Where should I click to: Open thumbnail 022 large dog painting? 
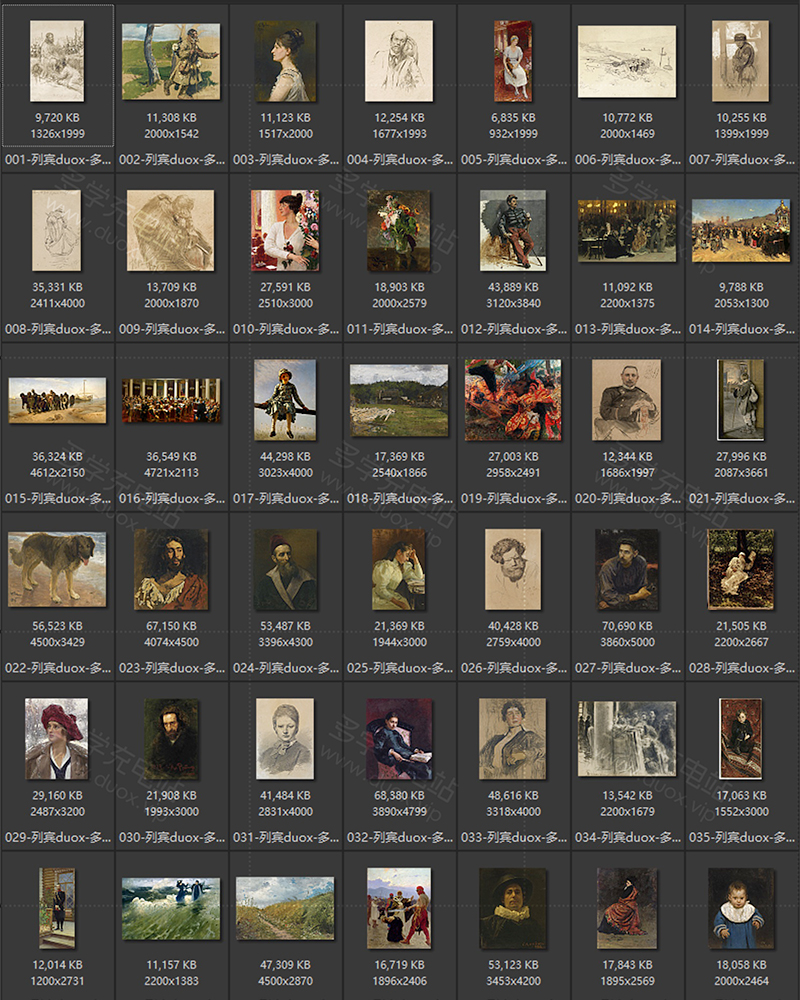[57, 569]
